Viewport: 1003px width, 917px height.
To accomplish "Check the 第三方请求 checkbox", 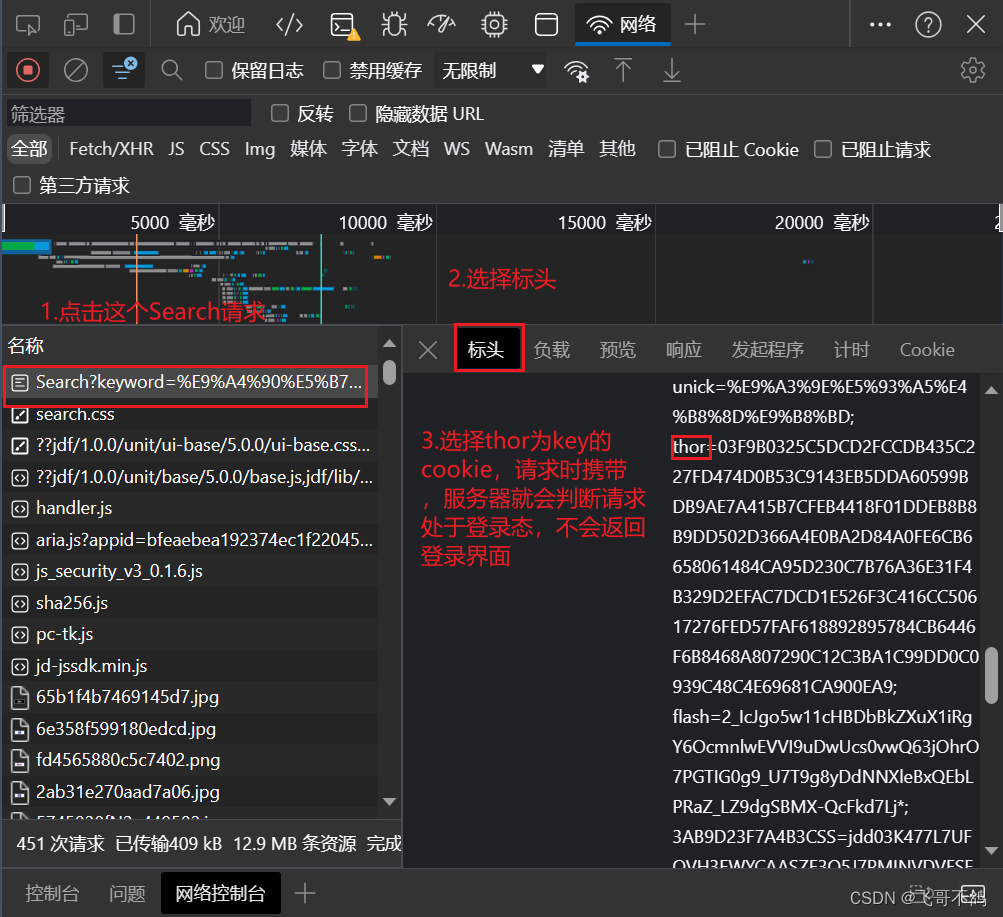I will 22,185.
